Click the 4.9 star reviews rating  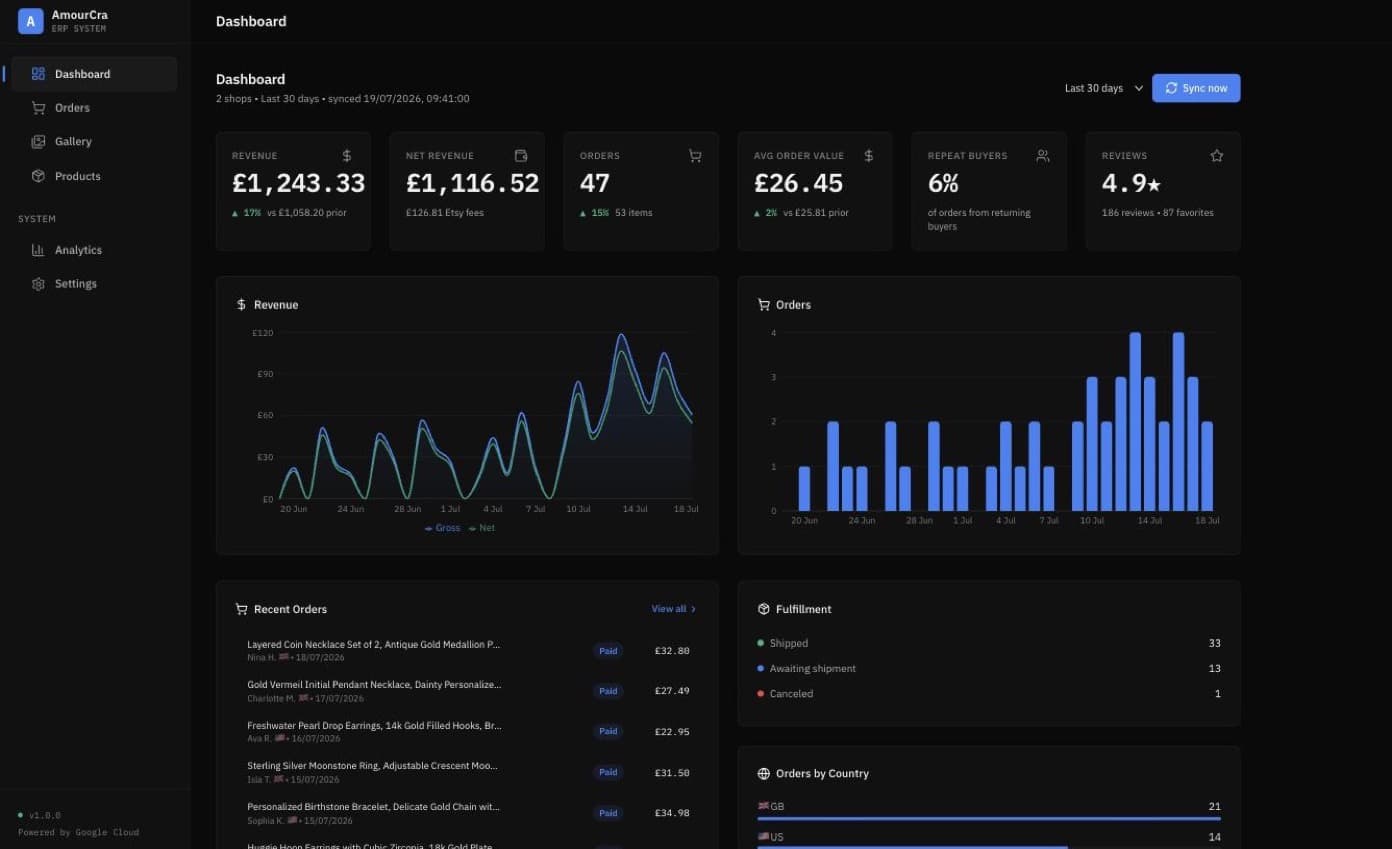coord(1131,183)
